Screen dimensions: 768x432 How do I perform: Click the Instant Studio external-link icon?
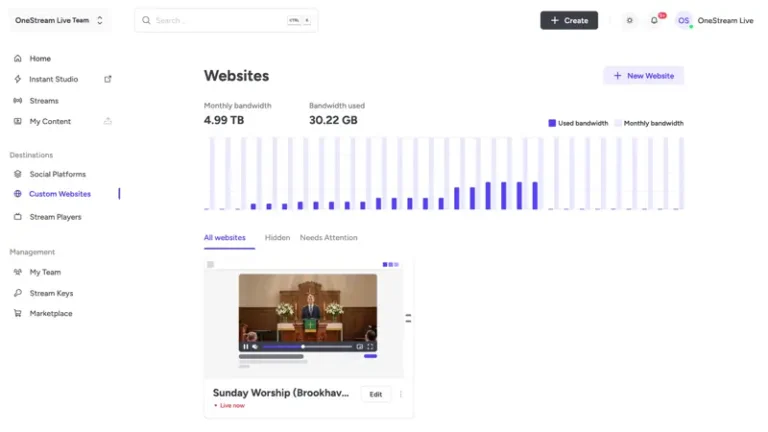click(108, 79)
